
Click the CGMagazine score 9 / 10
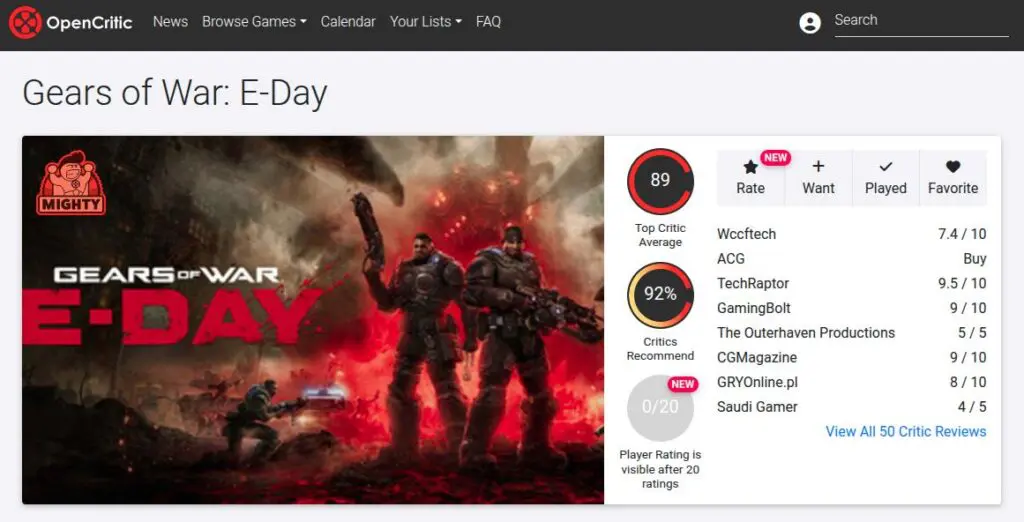pyautogui.click(x=968, y=357)
